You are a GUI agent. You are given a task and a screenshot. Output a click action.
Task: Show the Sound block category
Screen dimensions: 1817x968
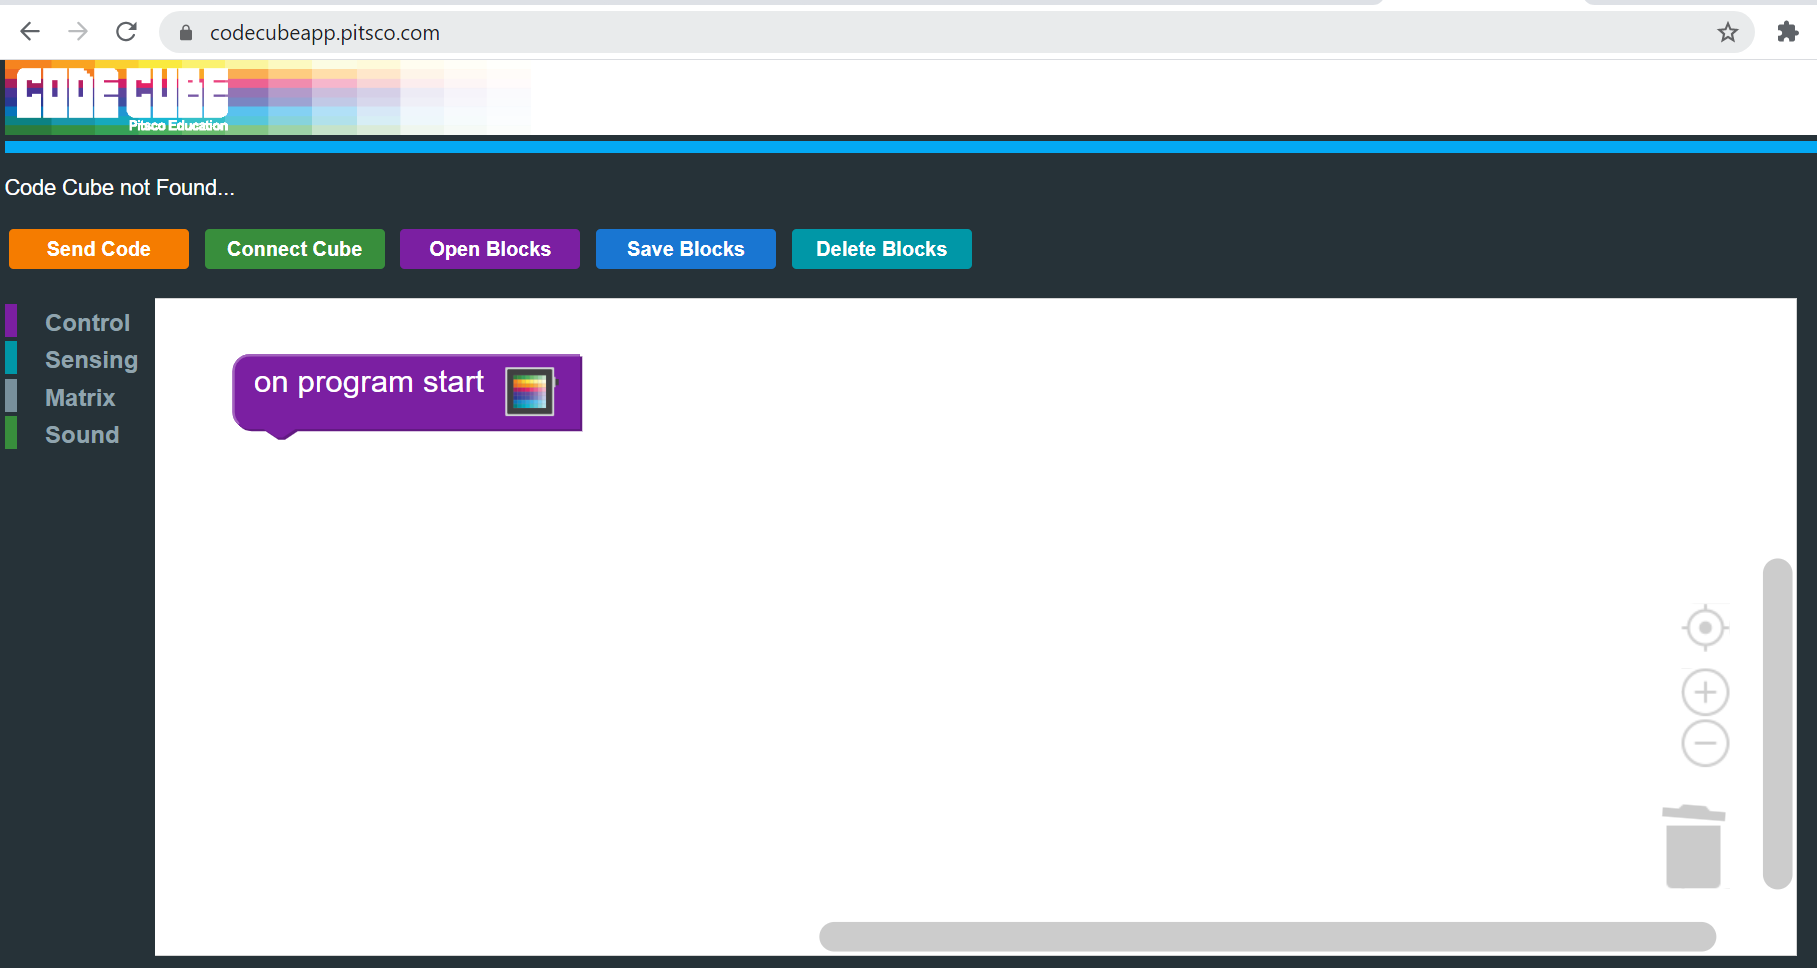point(82,435)
